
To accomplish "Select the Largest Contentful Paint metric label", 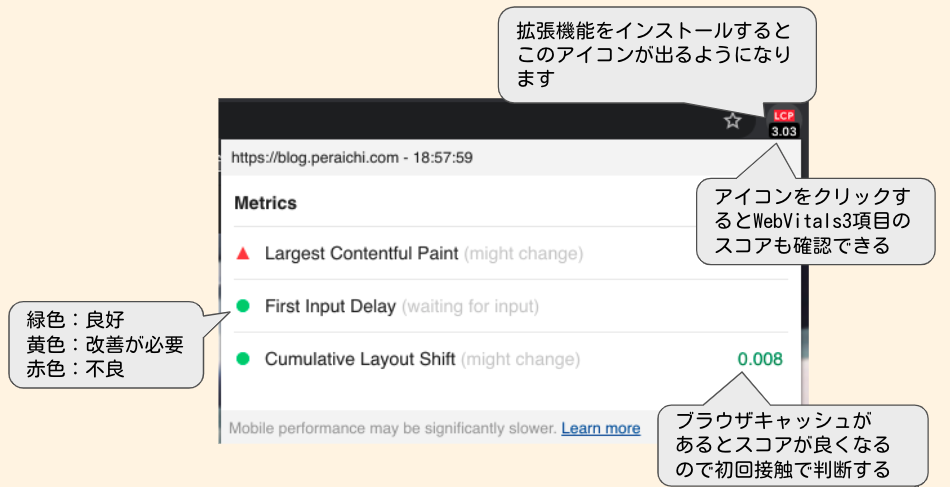I will pyautogui.click(x=361, y=254).
